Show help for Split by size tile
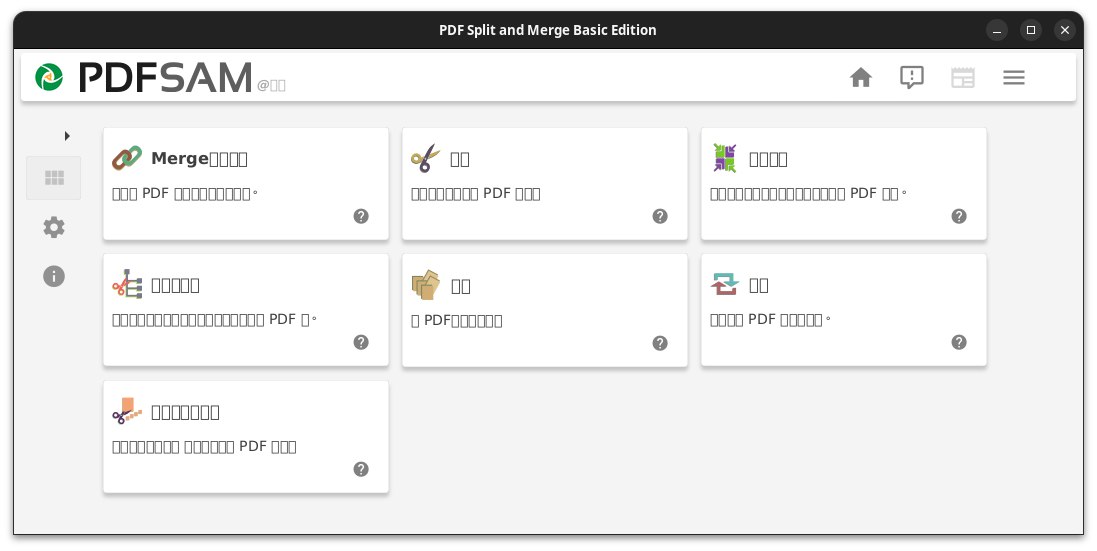The width and height of the screenshot is (1097, 551). click(x=361, y=469)
